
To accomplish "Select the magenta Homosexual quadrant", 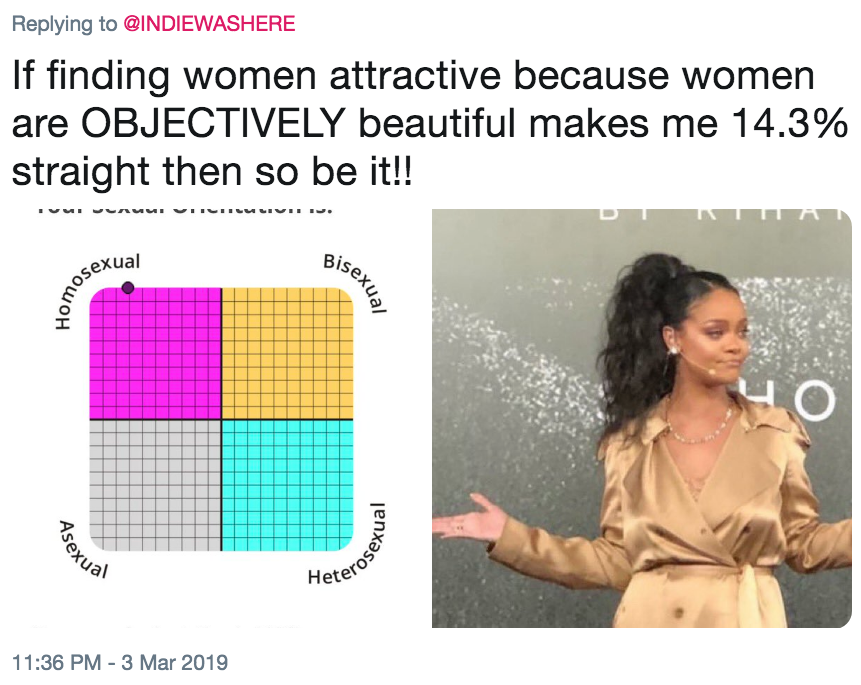I will [155, 353].
